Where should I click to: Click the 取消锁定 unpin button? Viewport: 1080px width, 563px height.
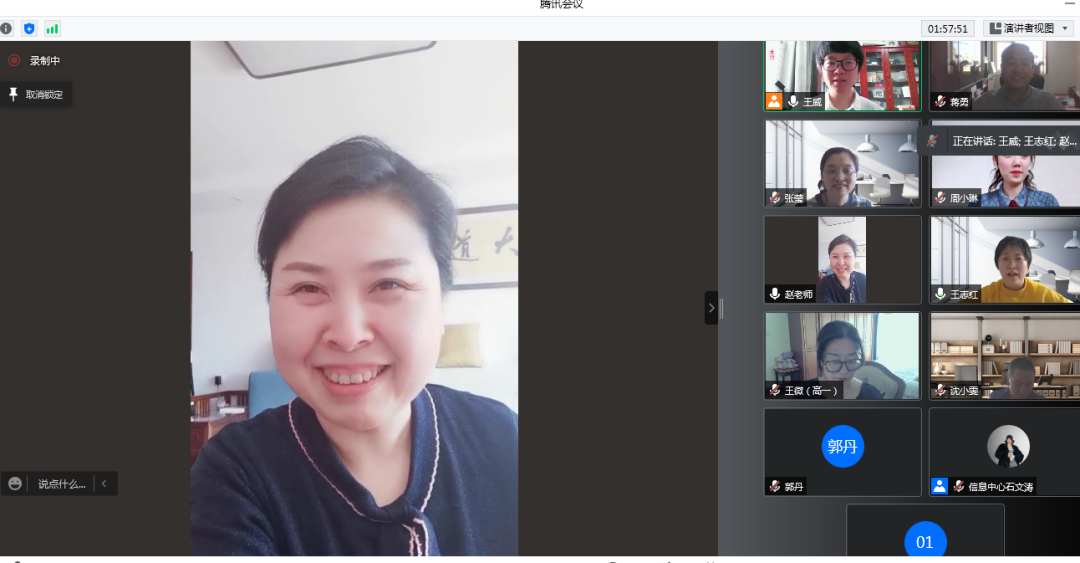(37, 94)
